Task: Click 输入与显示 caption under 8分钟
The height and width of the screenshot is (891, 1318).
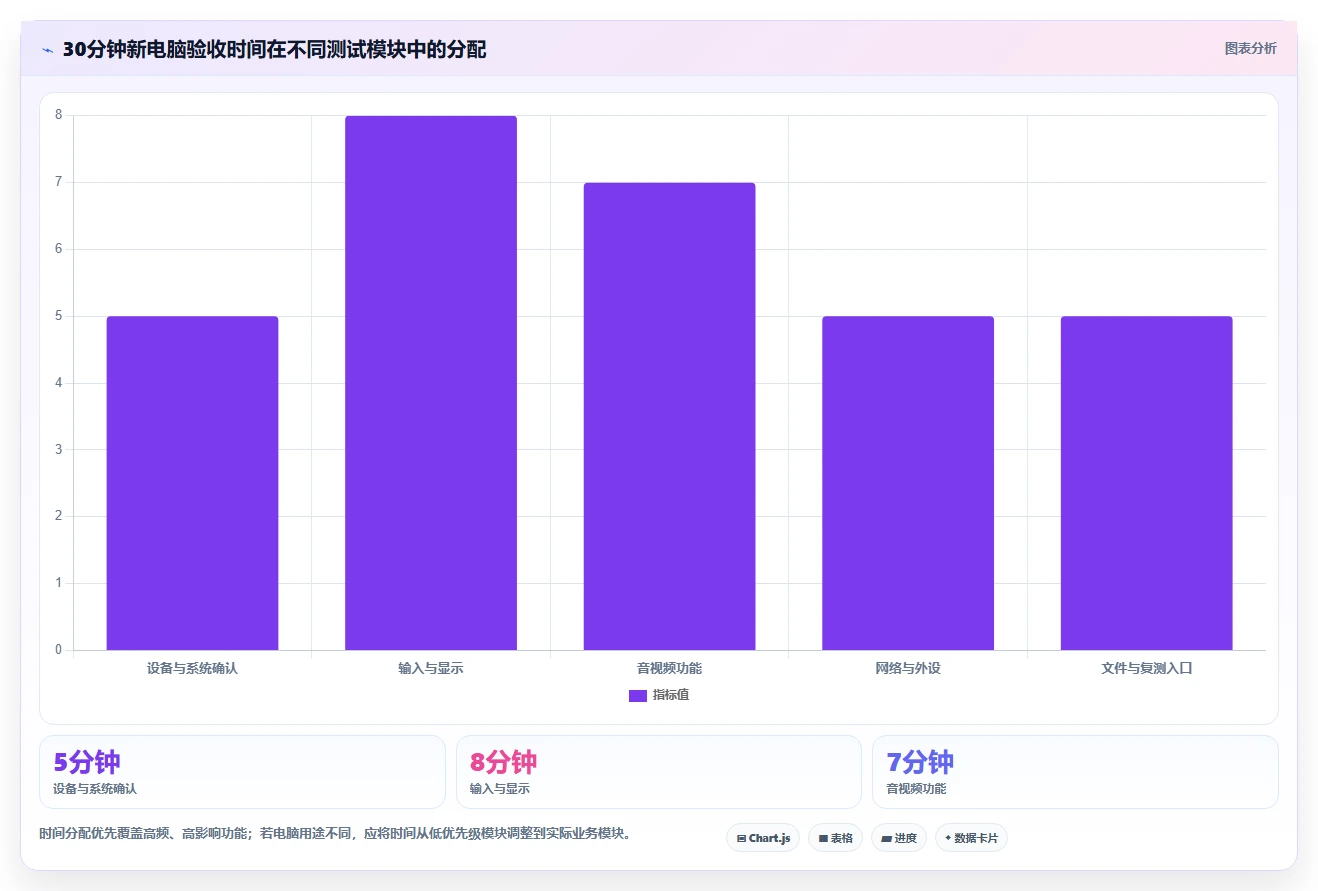Action: pyautogui.click(x=500, y=789)
